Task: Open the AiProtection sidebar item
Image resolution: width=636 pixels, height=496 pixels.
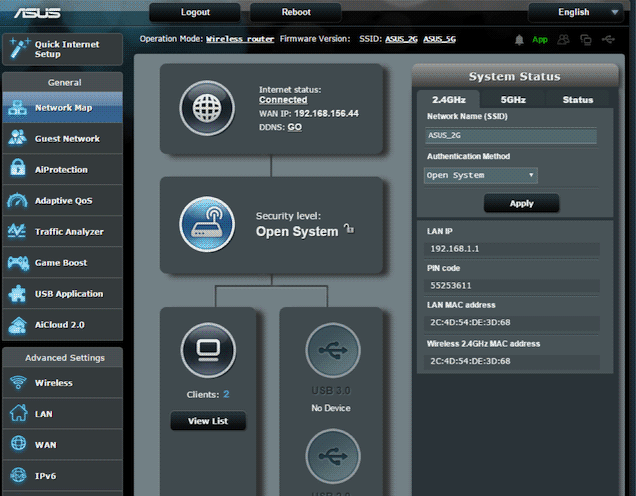Action: [x=61, y=170]
